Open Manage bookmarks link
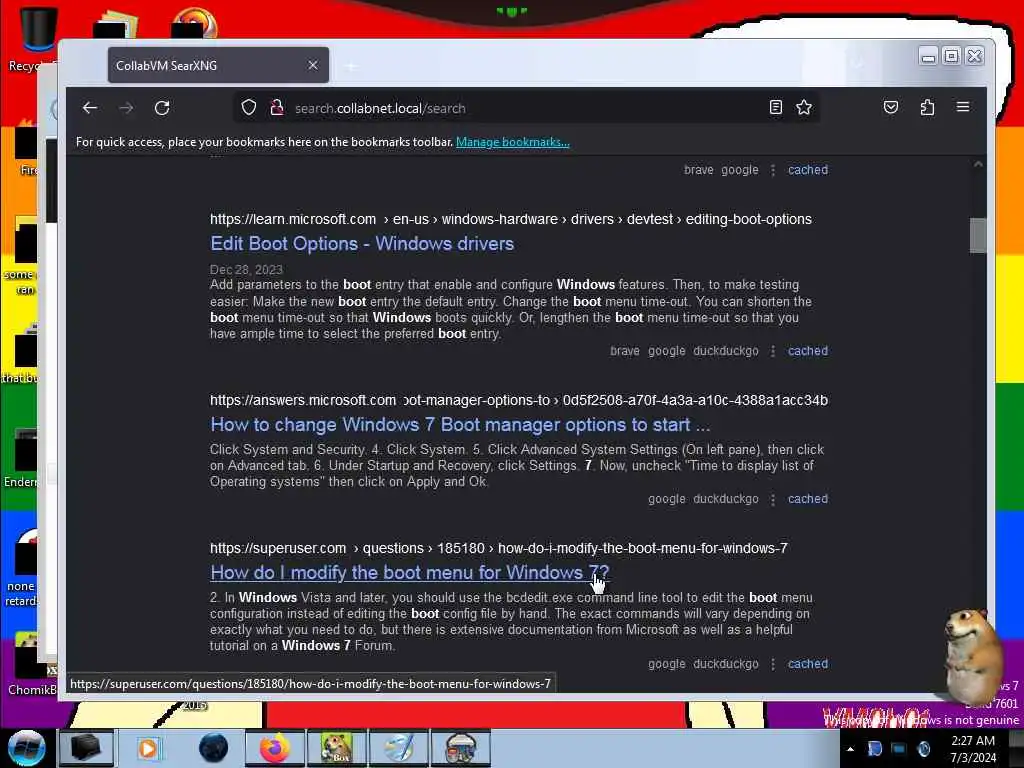1024x768 pixels. tap(513, 142)
